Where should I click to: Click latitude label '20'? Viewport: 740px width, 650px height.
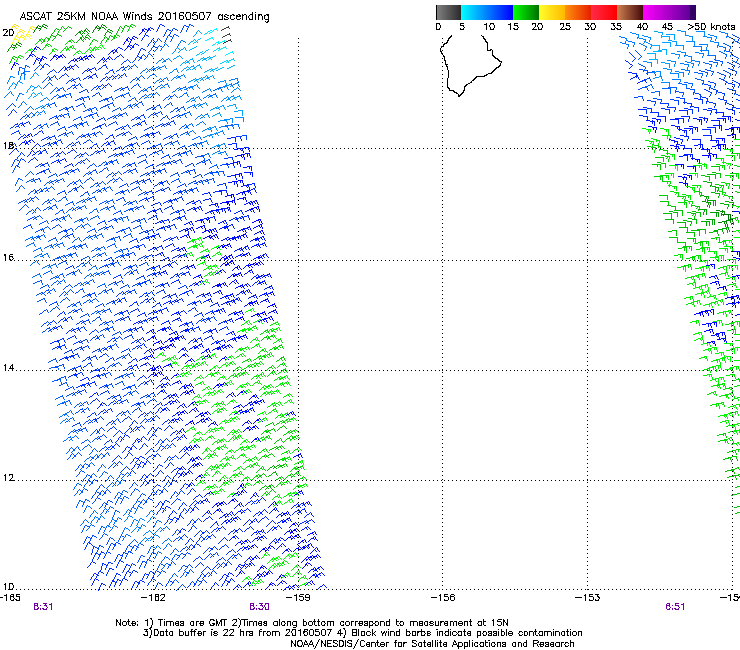pyautogui.click(x=8, y=33)
